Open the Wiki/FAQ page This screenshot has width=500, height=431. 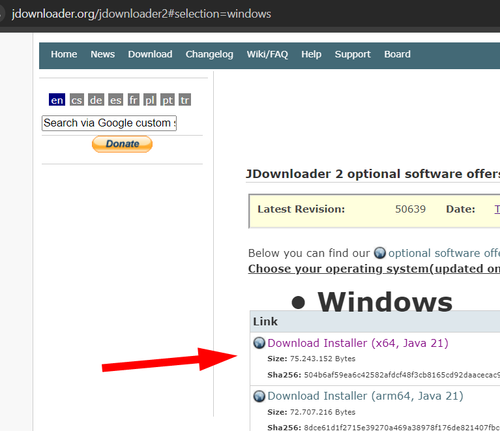click(x=267, y=54)
